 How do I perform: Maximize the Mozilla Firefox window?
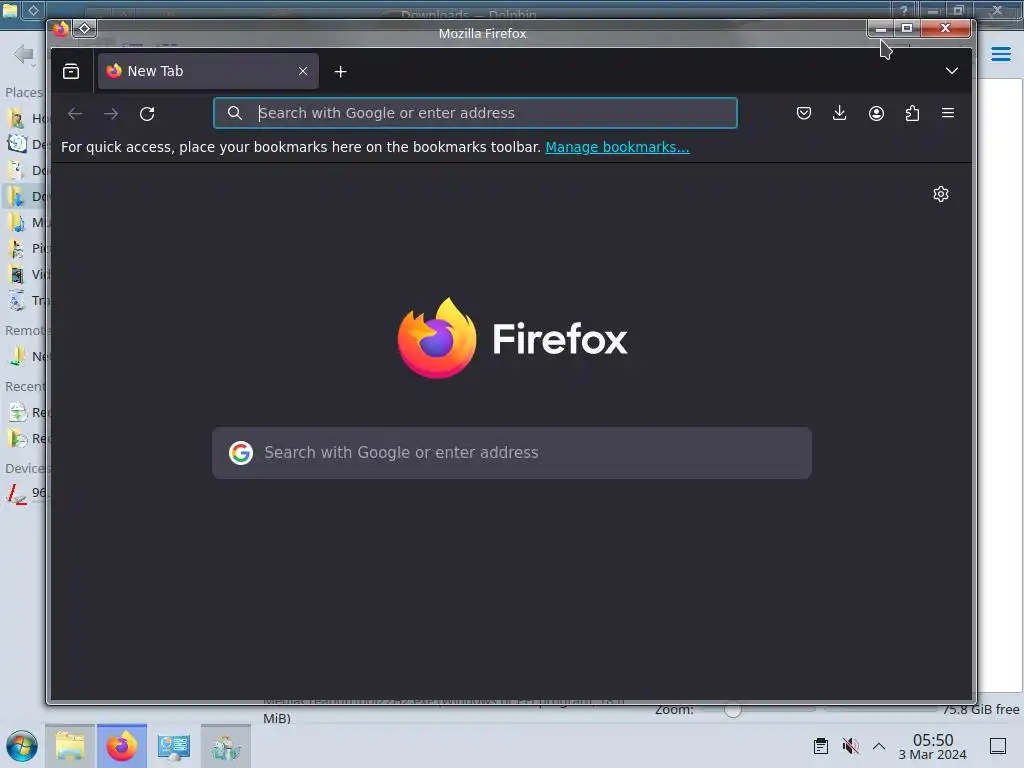[907, 28]
